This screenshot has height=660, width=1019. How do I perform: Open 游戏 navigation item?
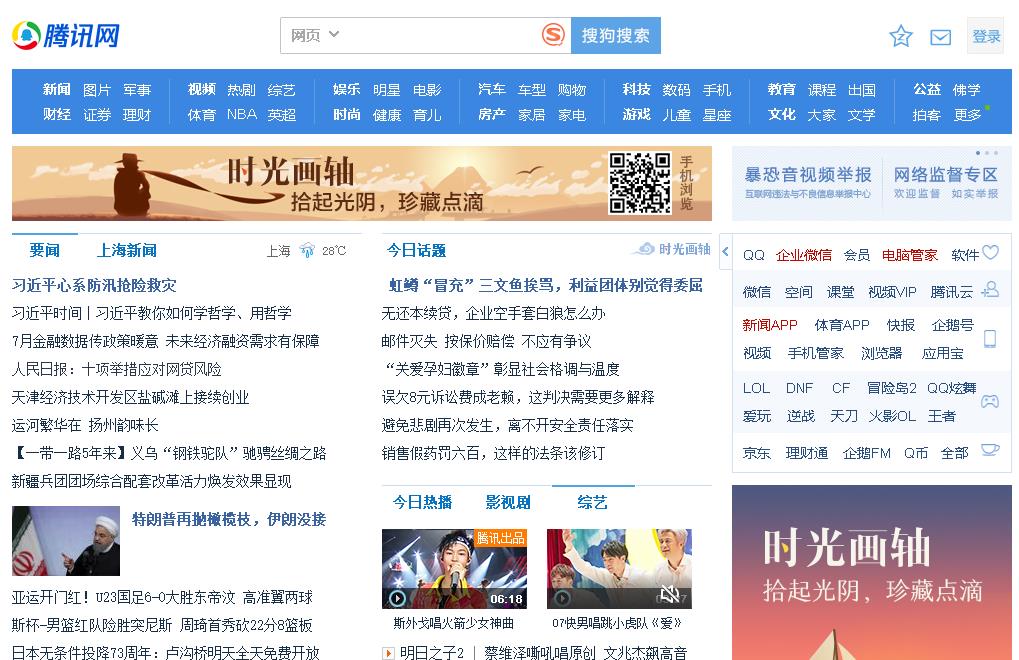[636, 114]
